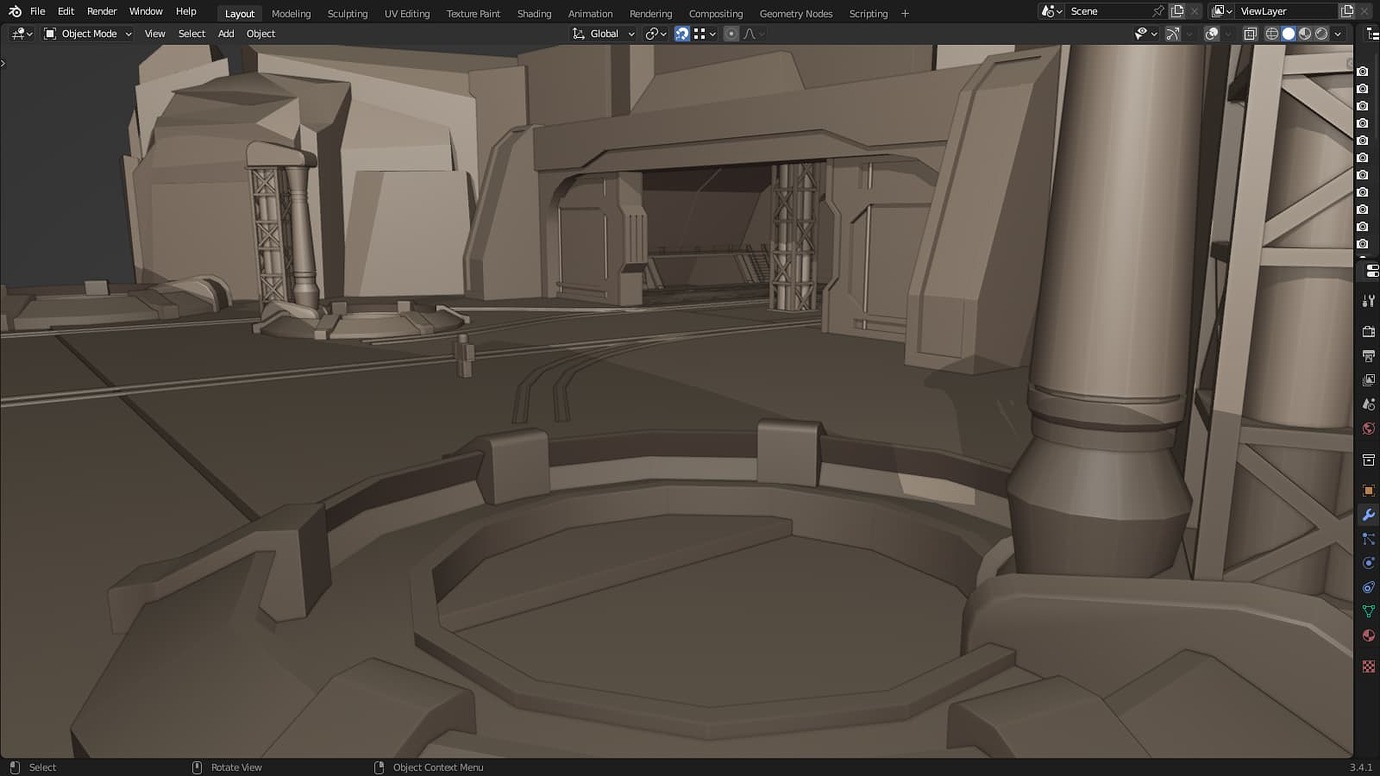
Task: Select the Particle Properties icon
Action: point(1368,539)
